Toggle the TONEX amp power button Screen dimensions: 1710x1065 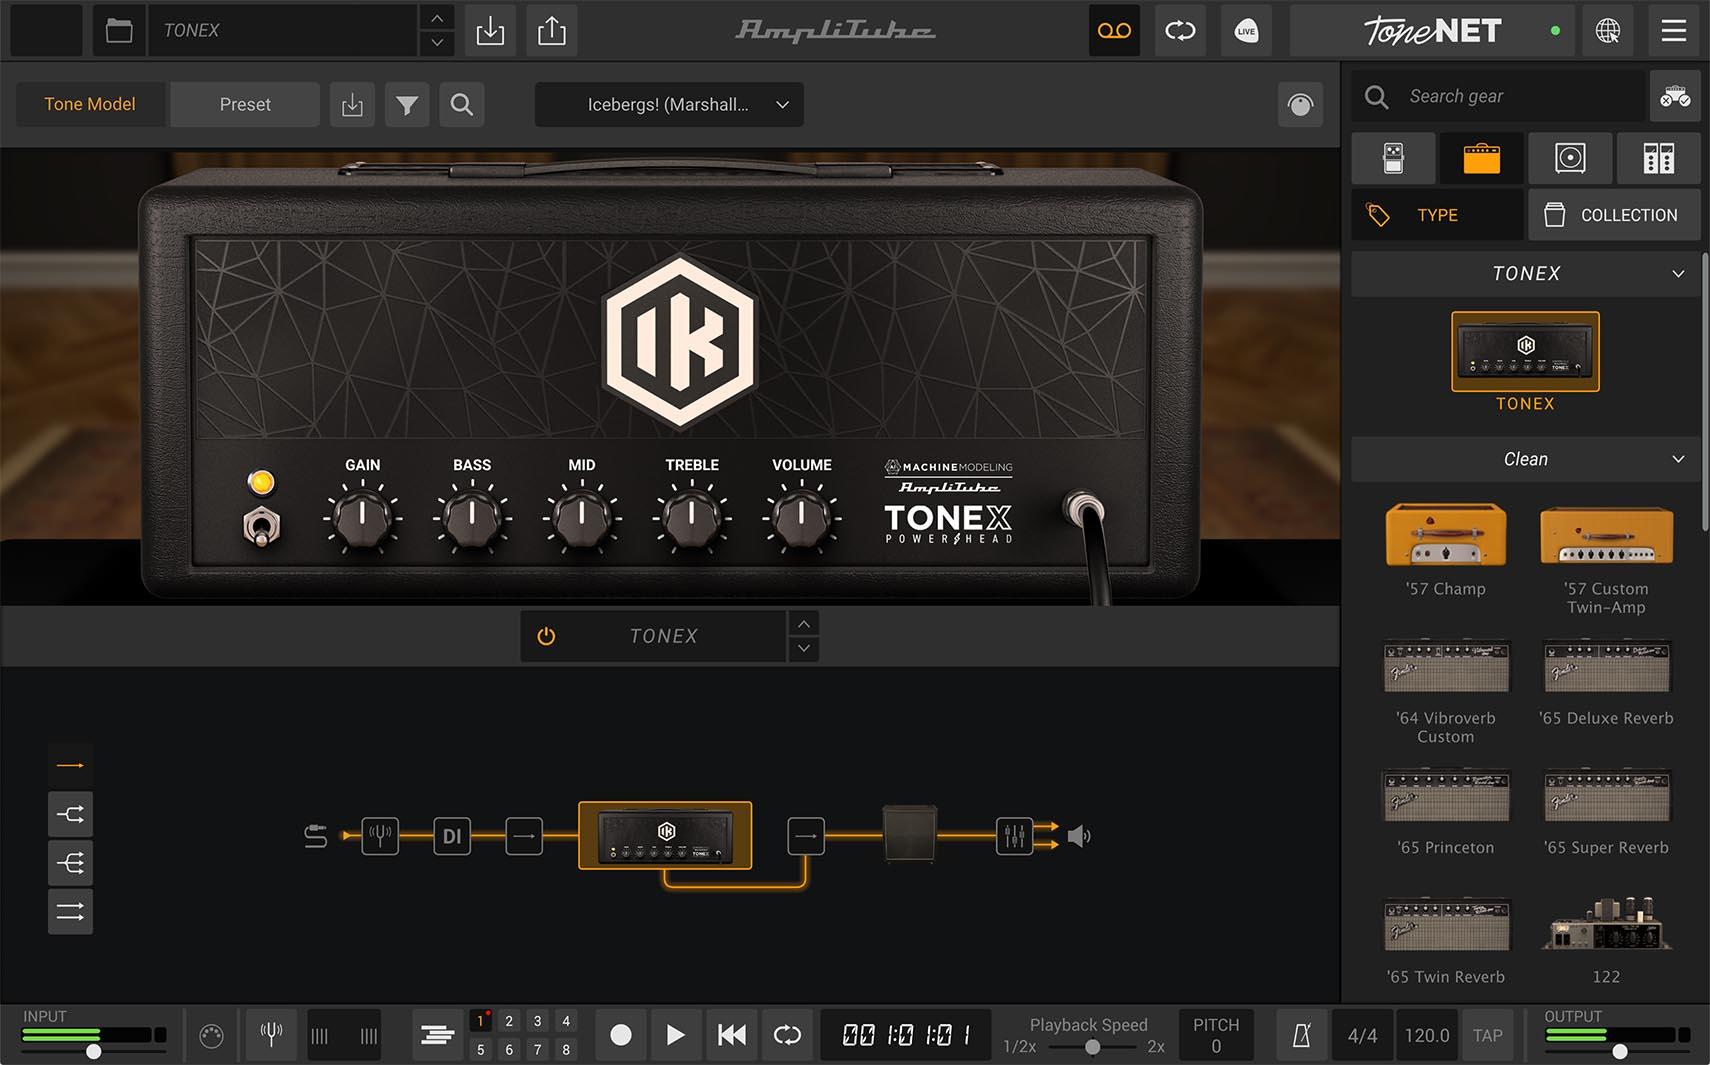coord(546,636)
